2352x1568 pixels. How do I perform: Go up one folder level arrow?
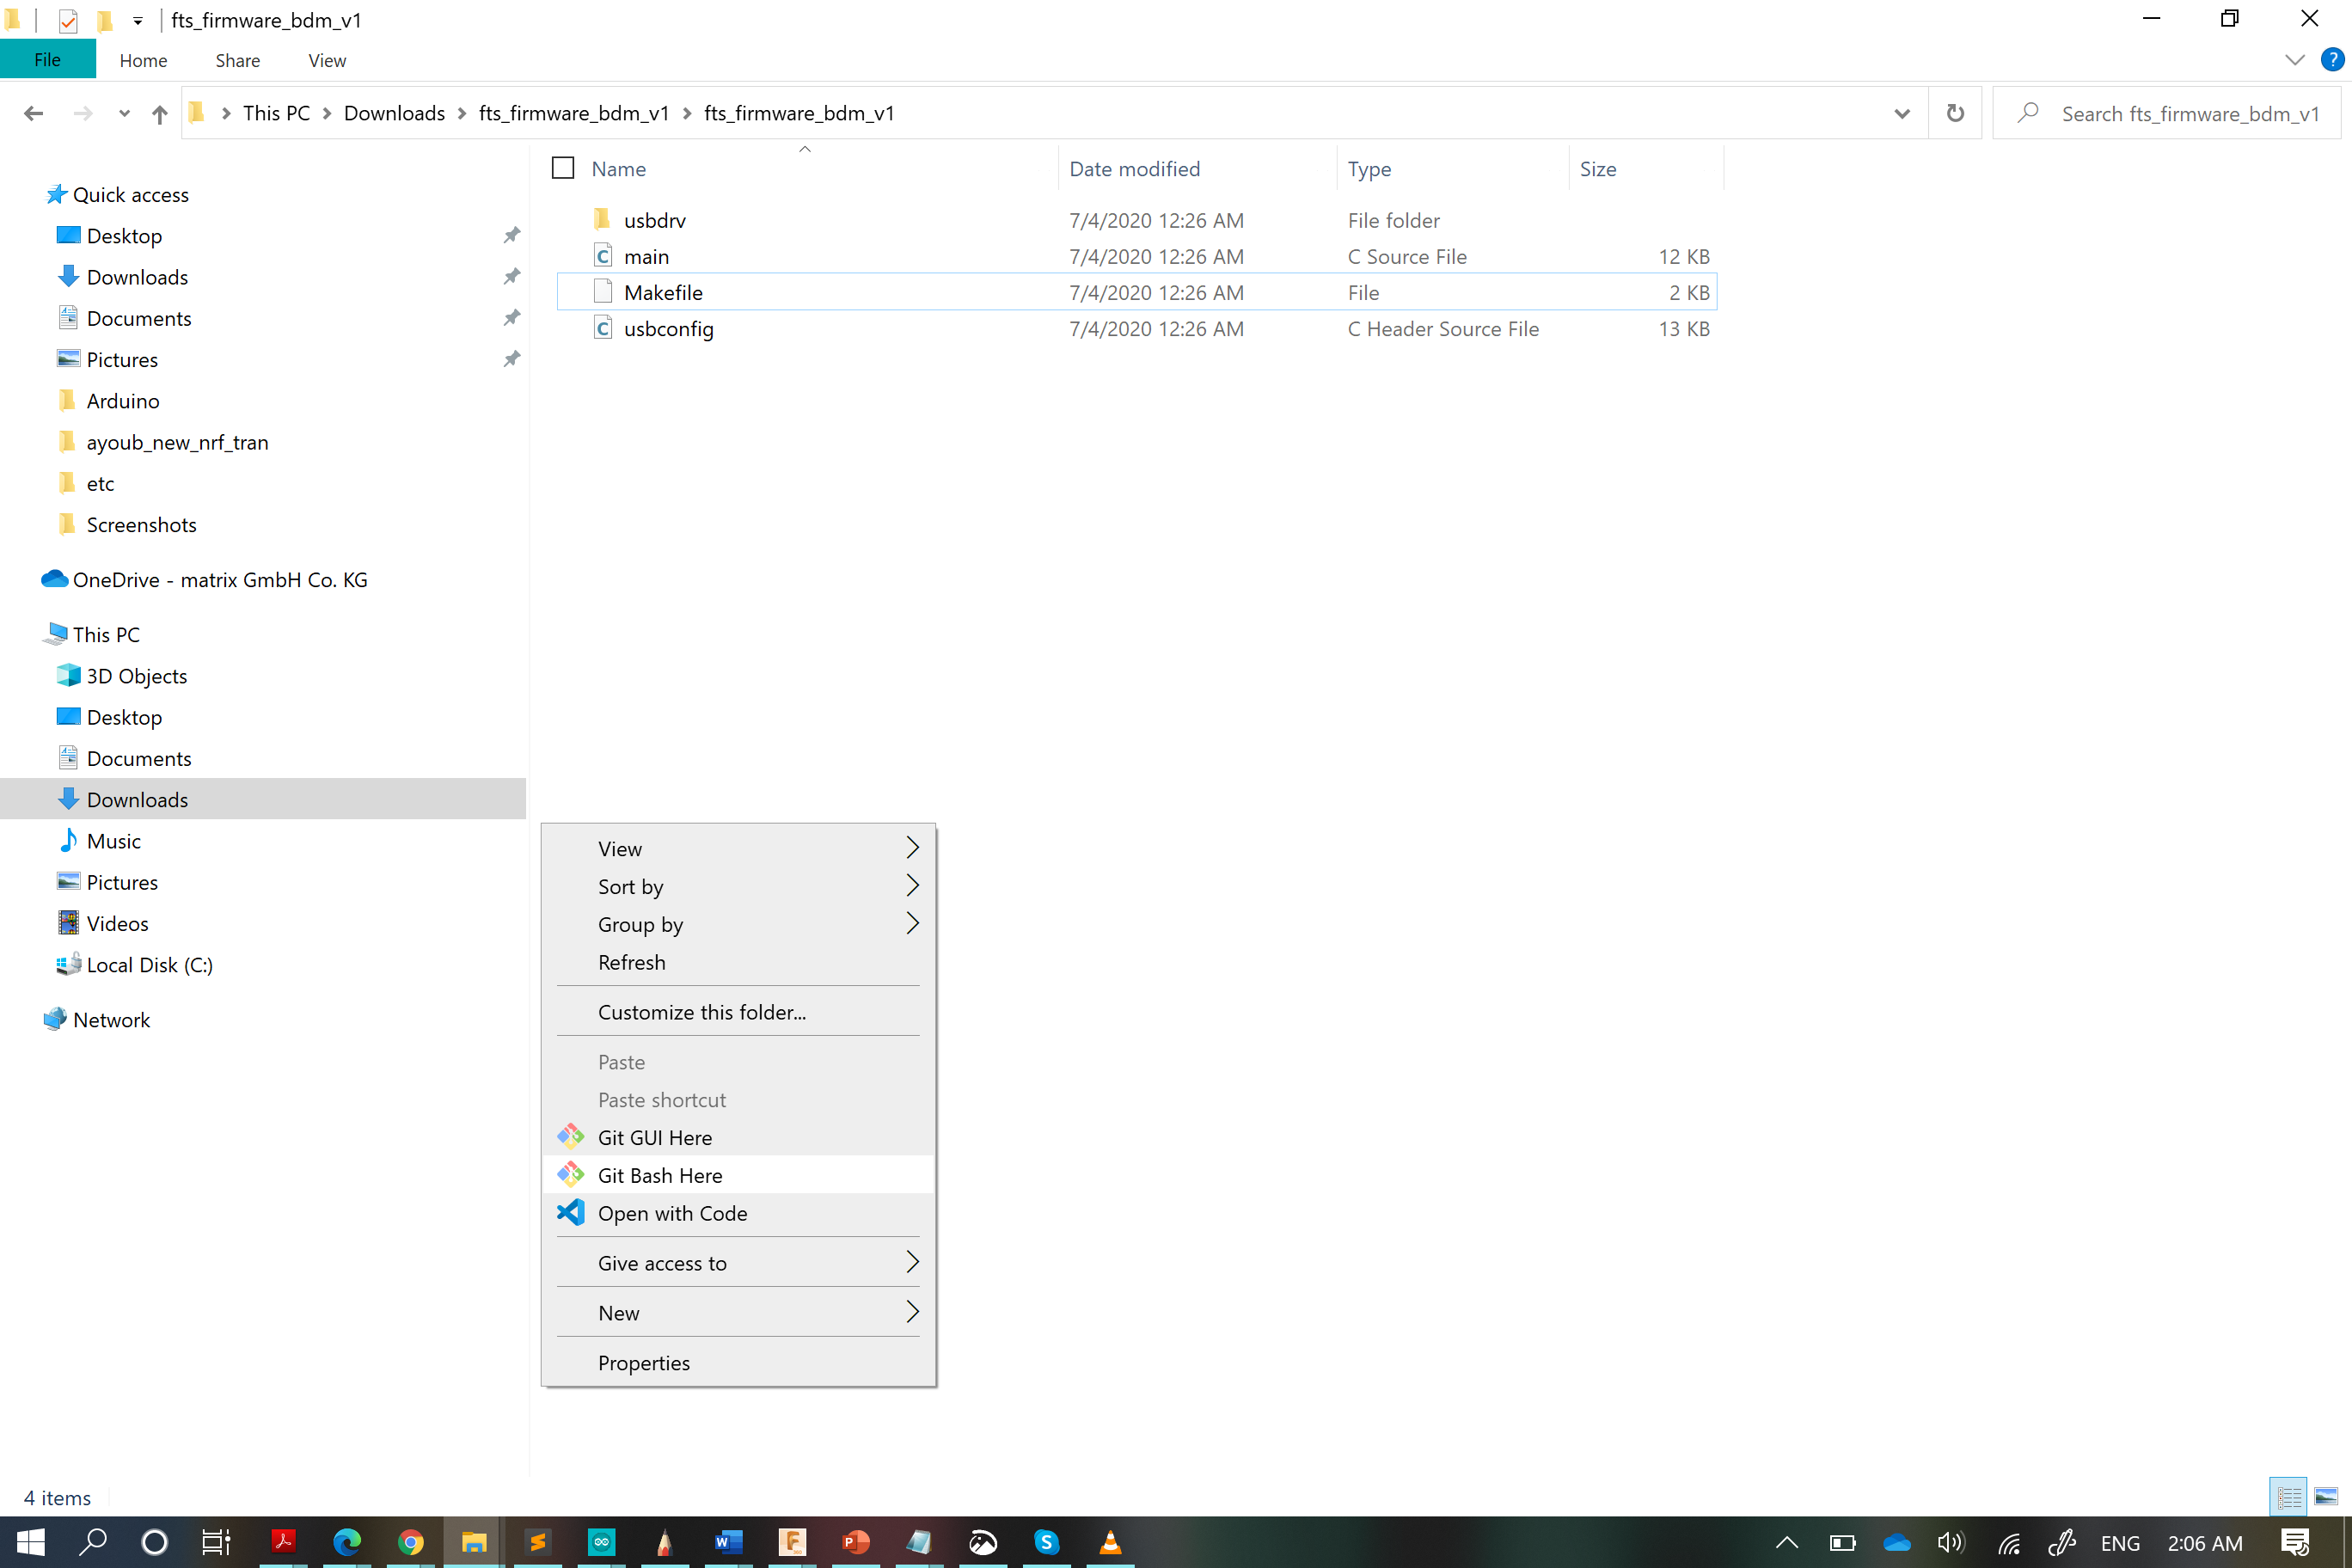tap(159, 114)
